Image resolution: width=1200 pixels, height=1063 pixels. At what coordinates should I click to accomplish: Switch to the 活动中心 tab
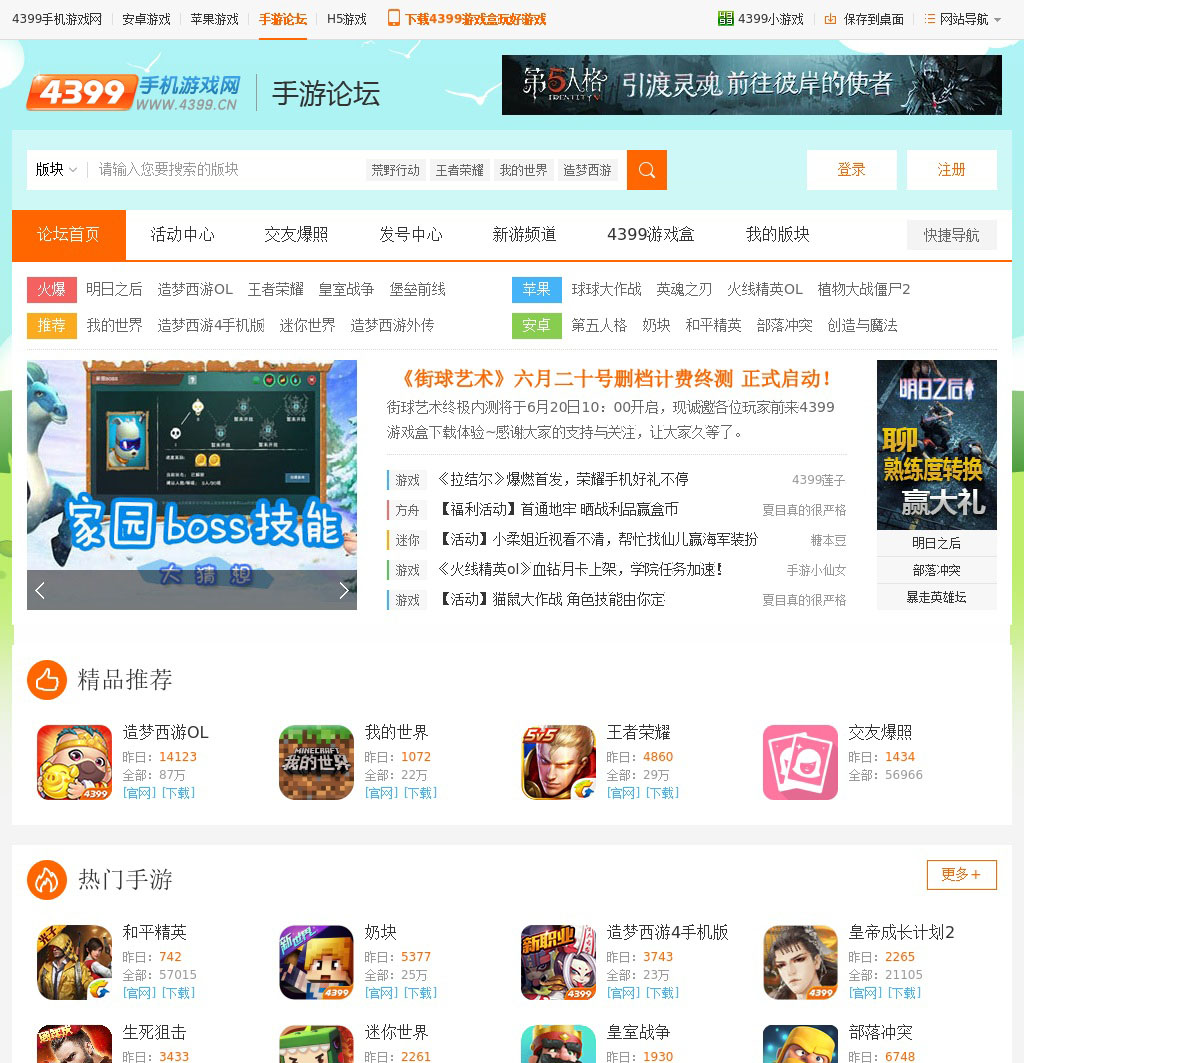tap(182, 235)
